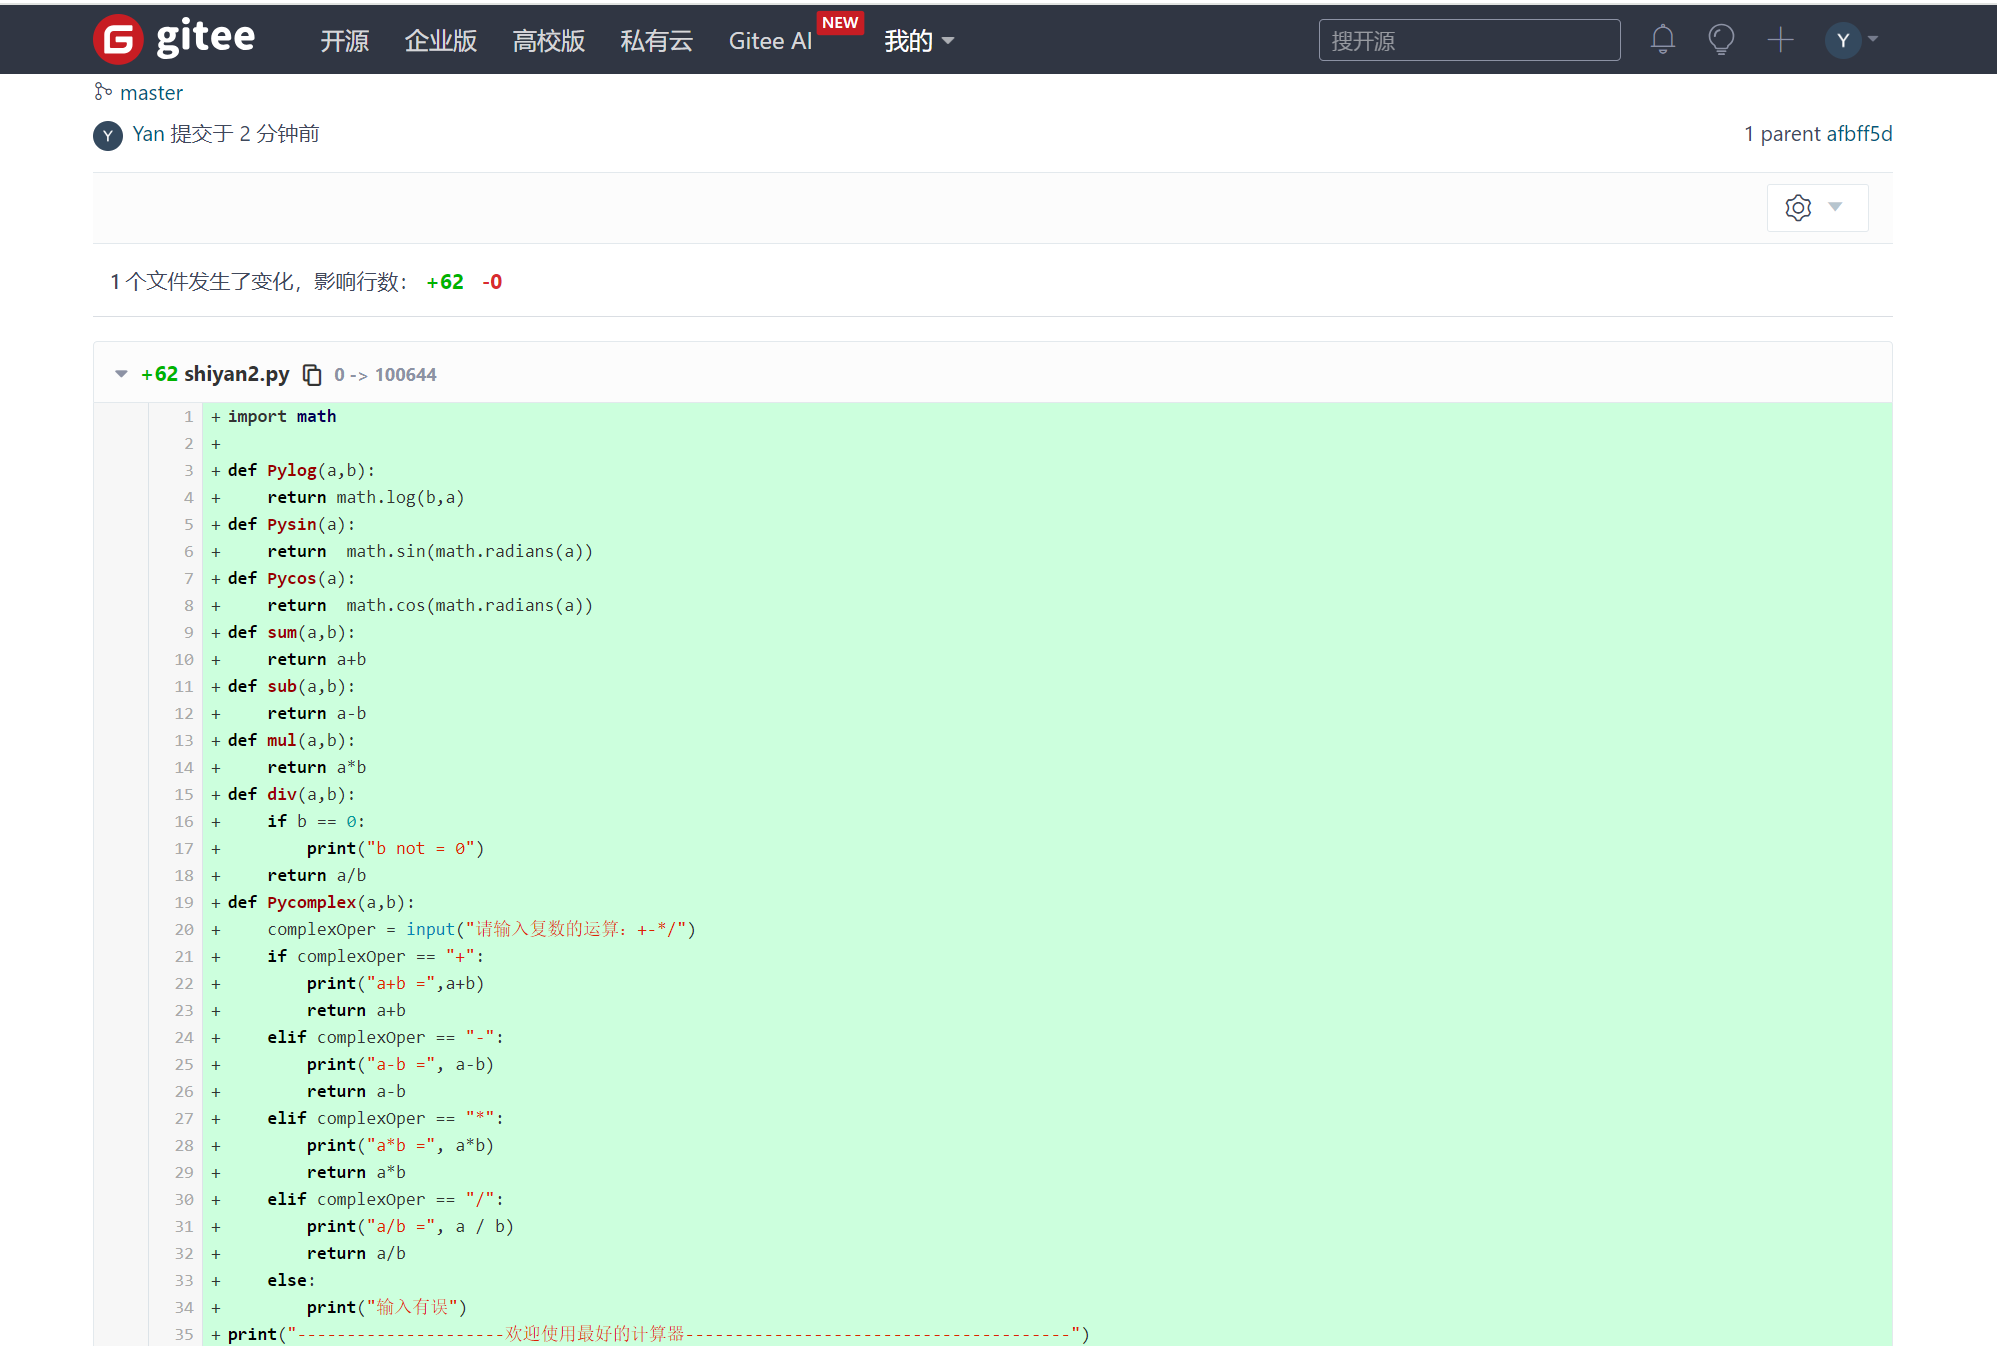Image resolution: width=1997 pixels, height=1346 pixels.
Task: Expand the 我的 dropdown menu
Action: [918, 41]
